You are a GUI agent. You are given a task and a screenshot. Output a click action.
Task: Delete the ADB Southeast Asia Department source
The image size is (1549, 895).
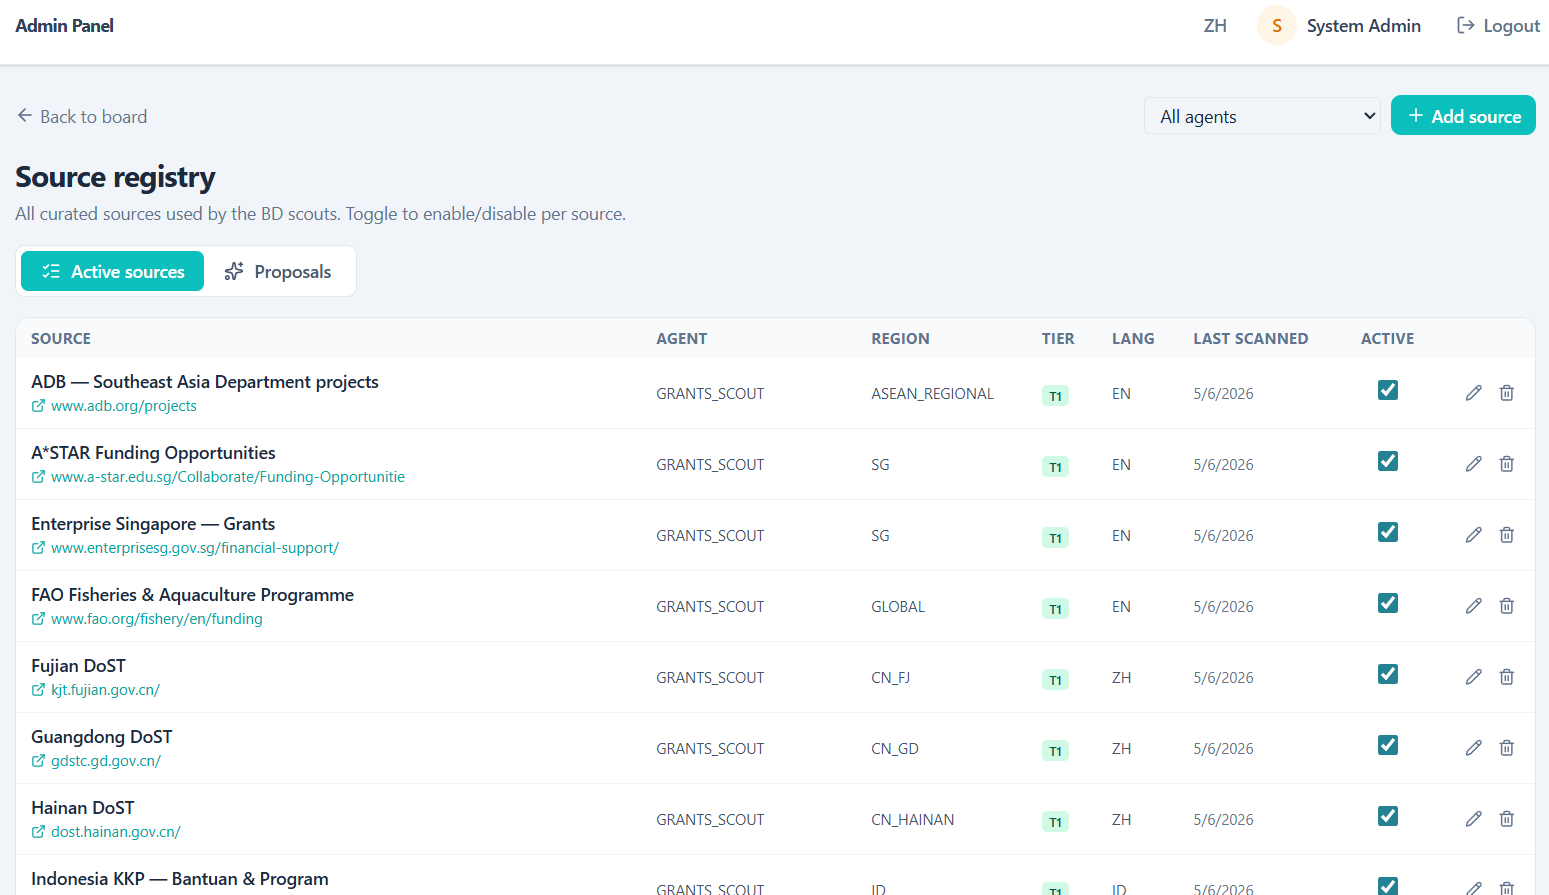tap(1506, 393)
